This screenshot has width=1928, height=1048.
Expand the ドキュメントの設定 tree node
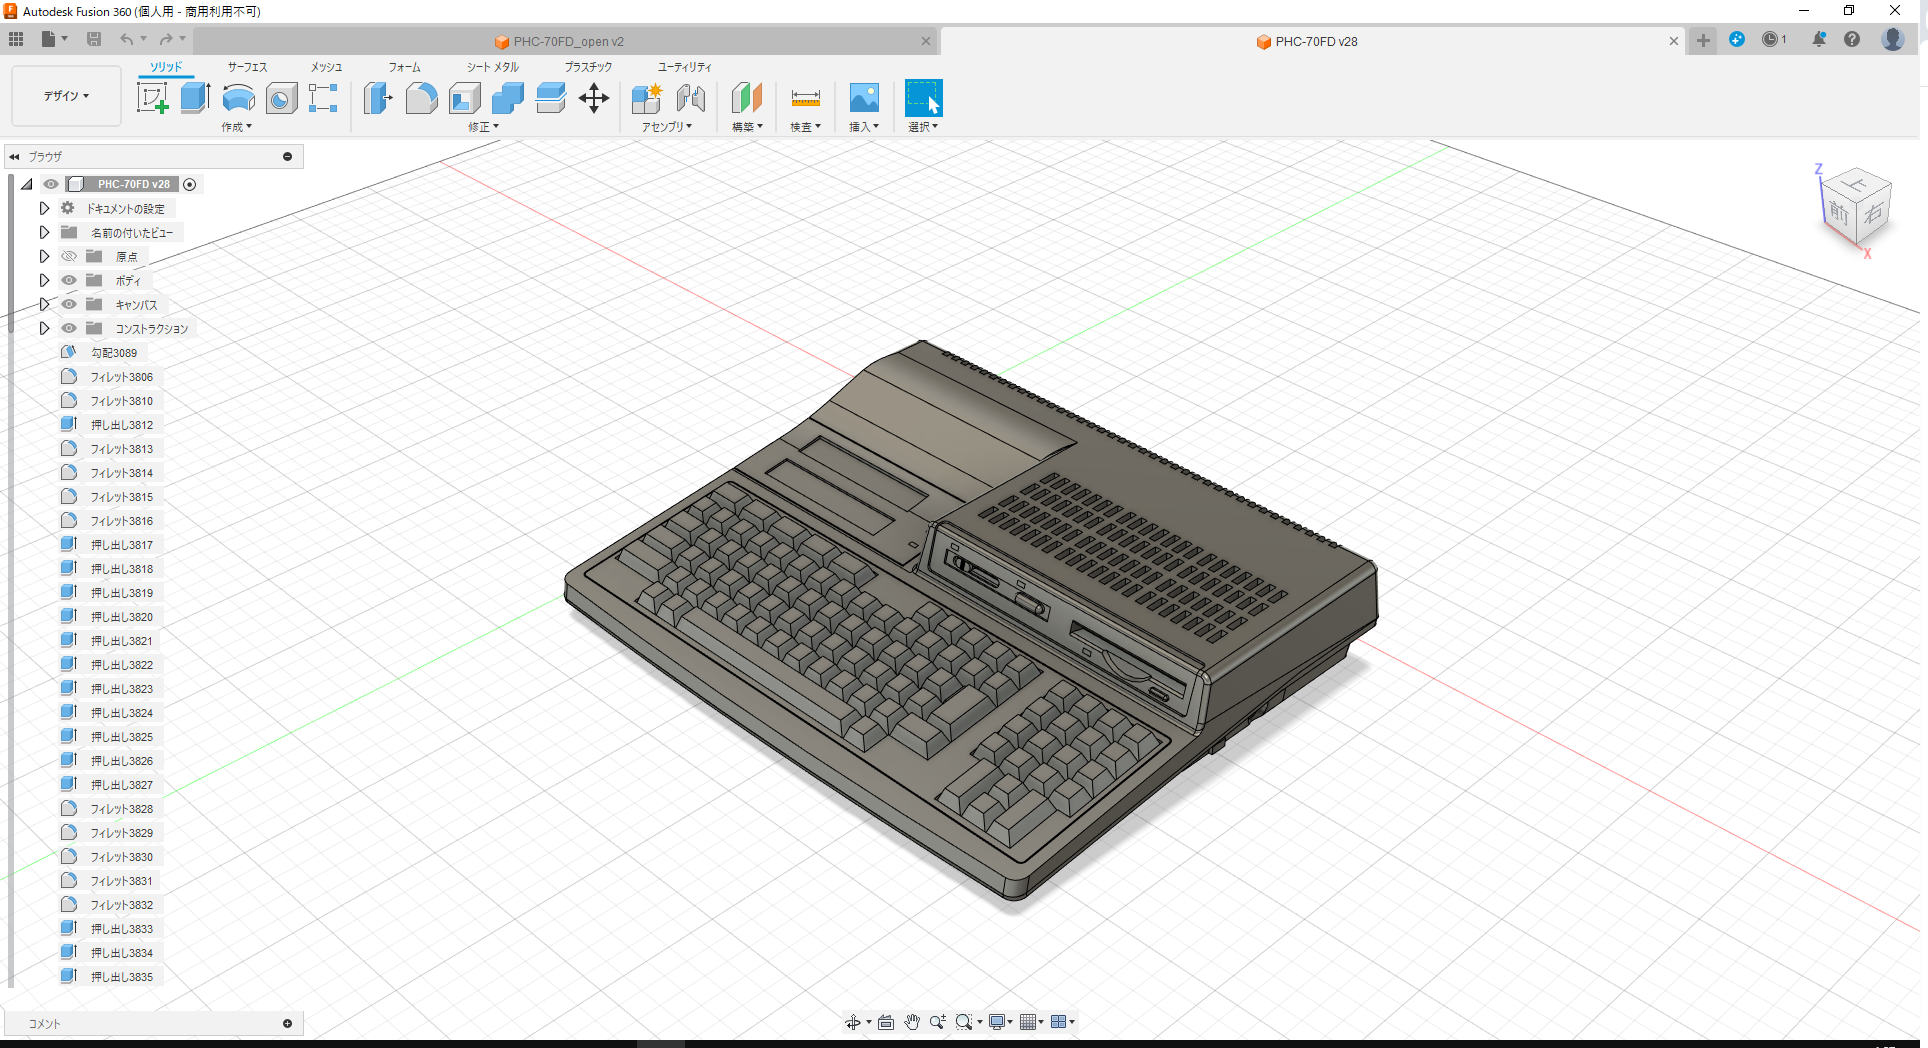44,207
